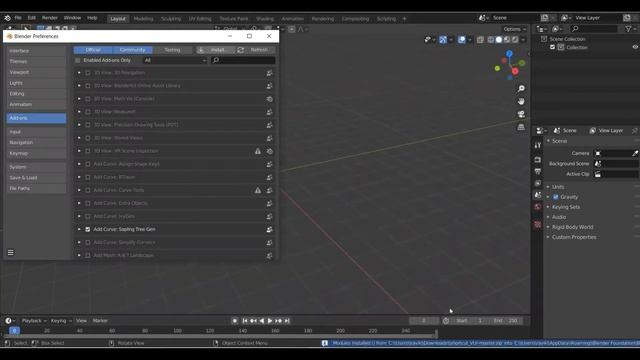This screenshot has width=640, height=360.
Task: Select rendered viewport shading
Action: point(515,40)
